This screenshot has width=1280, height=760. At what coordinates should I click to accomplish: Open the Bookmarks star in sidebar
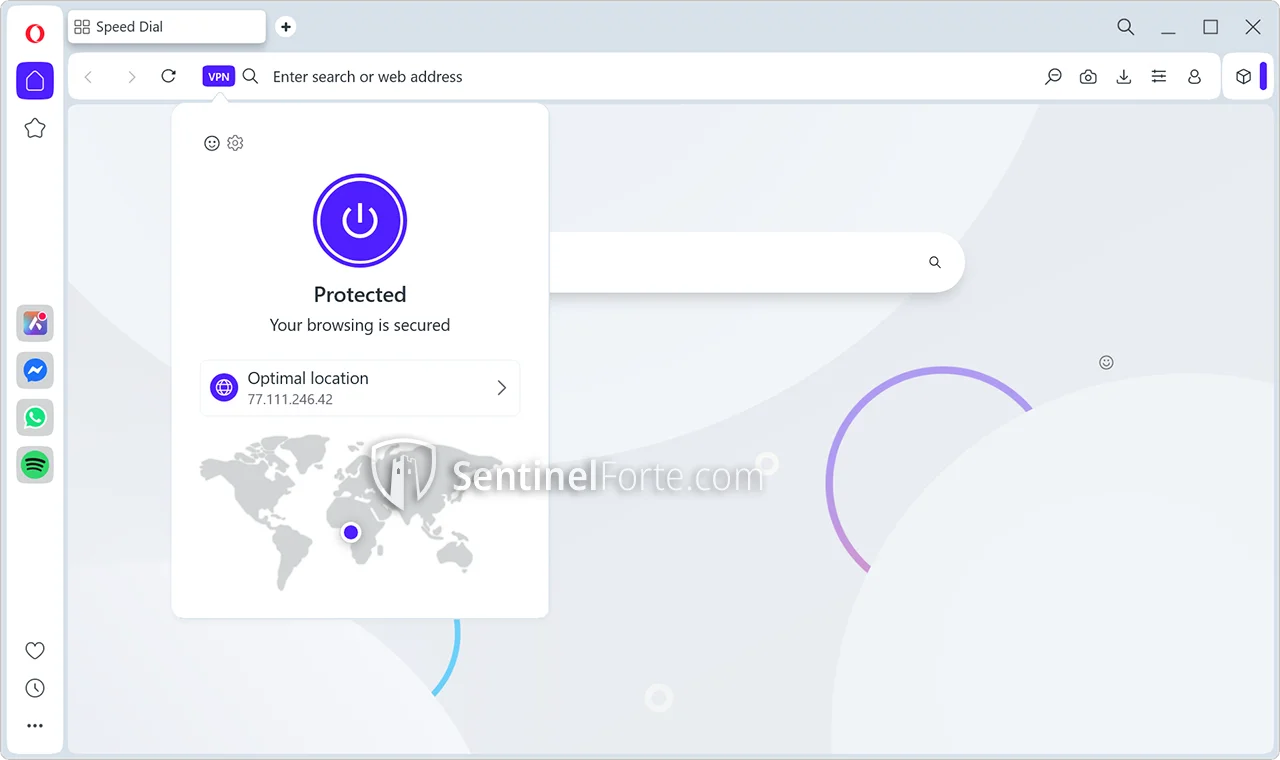click(35, 128)
